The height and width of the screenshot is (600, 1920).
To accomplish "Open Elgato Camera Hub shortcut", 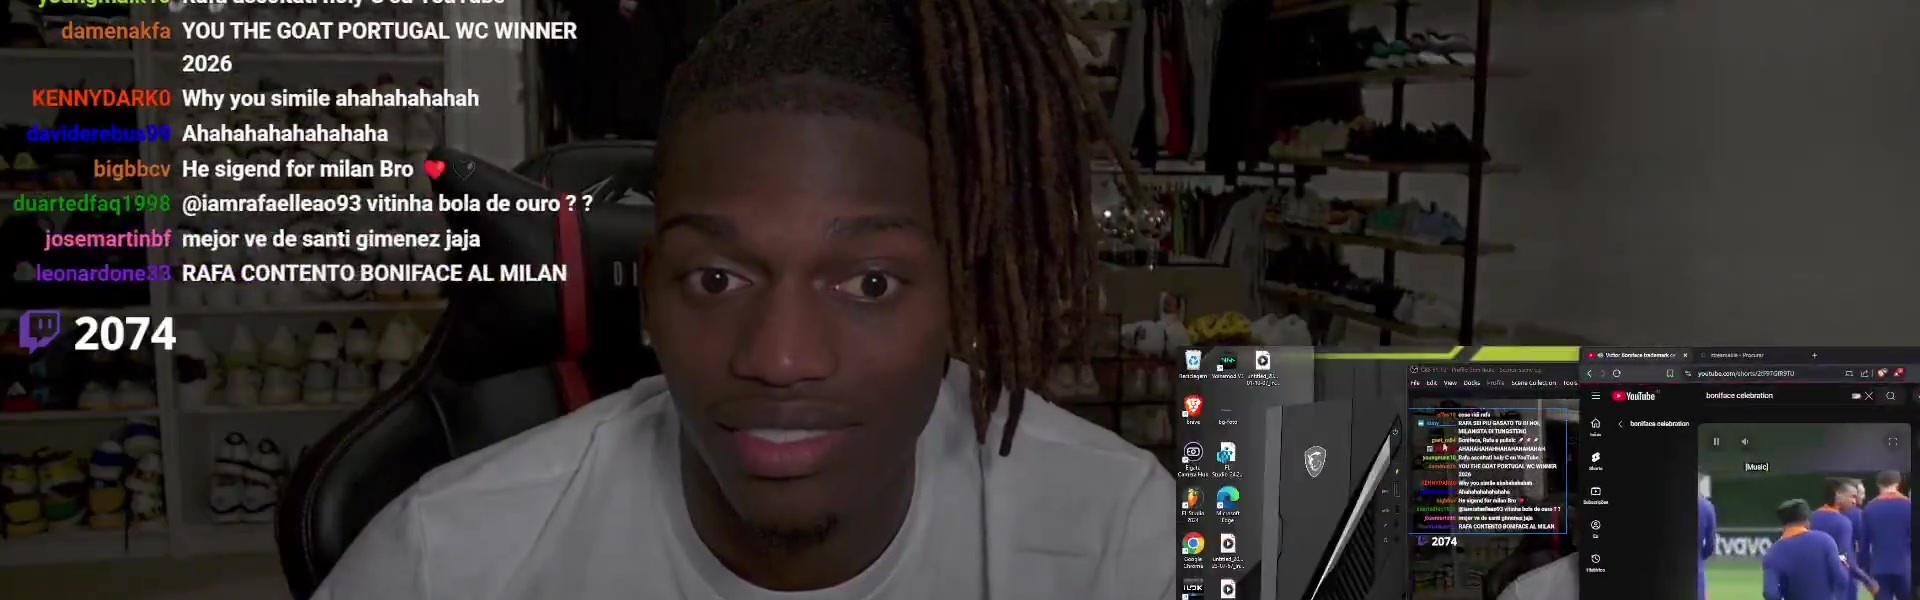I will pyautogui.click(x=1193, y=452).
